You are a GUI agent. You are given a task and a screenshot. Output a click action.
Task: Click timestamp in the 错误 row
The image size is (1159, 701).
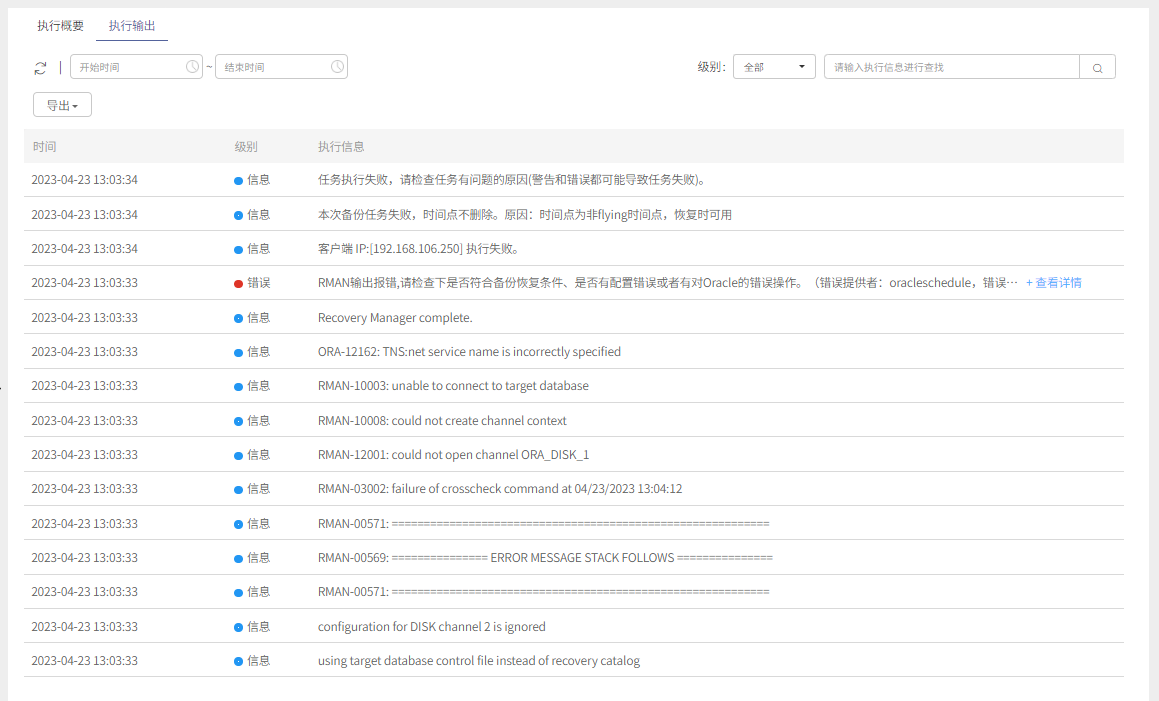click(x=84, y=283)
